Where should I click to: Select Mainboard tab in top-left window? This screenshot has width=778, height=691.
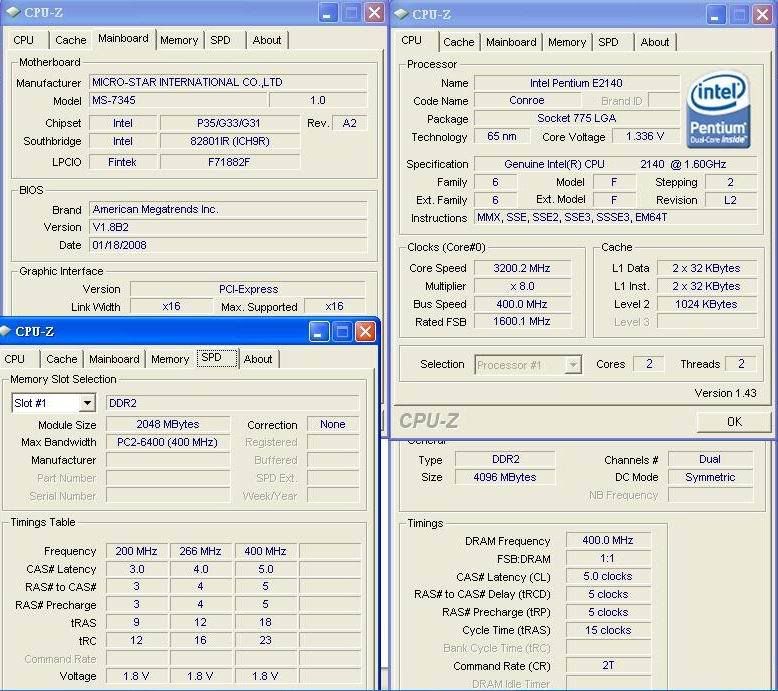[x=123, y=38]
